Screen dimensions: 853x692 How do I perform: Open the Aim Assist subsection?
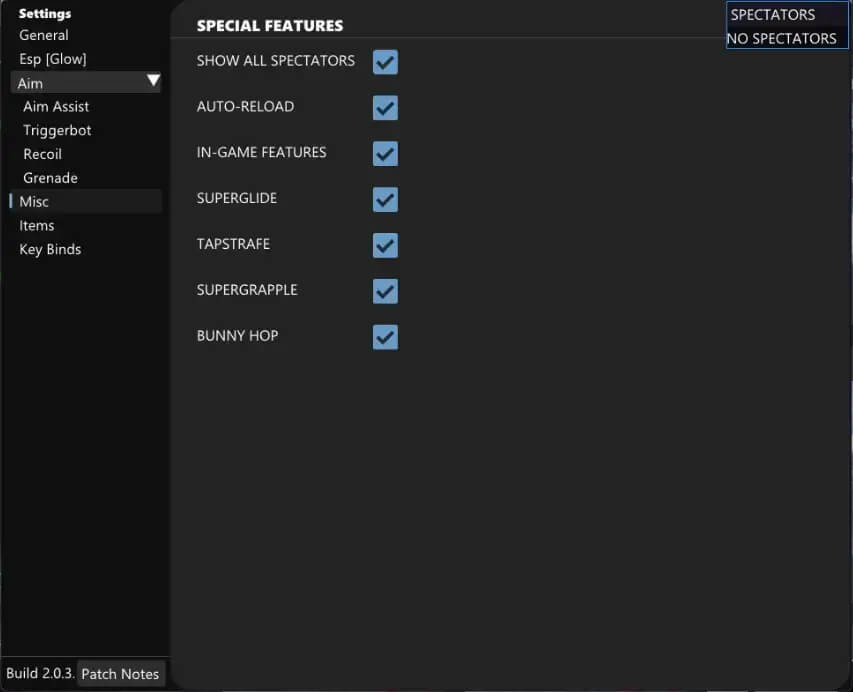(56, 106)
